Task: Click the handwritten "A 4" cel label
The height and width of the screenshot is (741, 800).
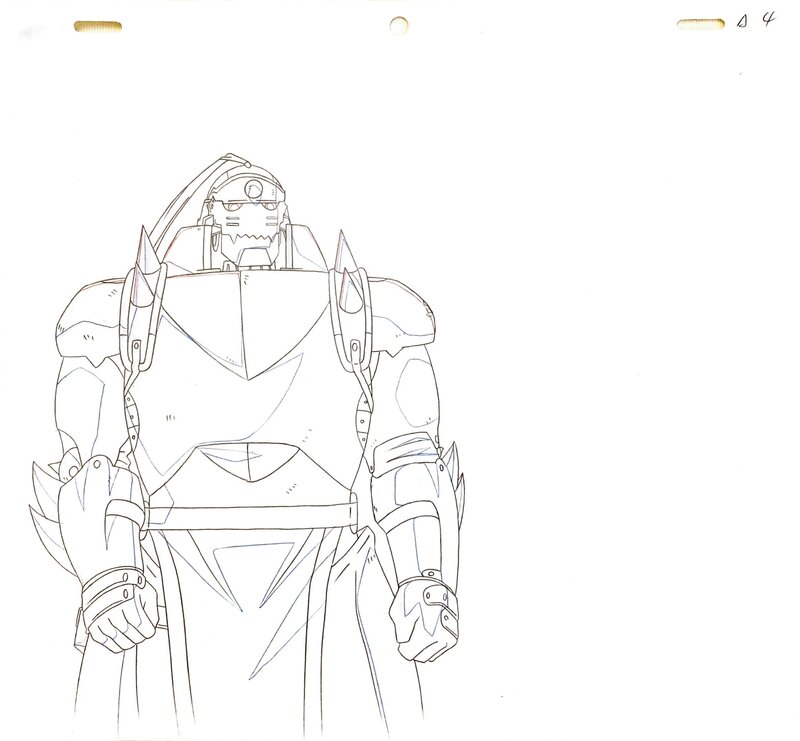Action: [756, 20]
